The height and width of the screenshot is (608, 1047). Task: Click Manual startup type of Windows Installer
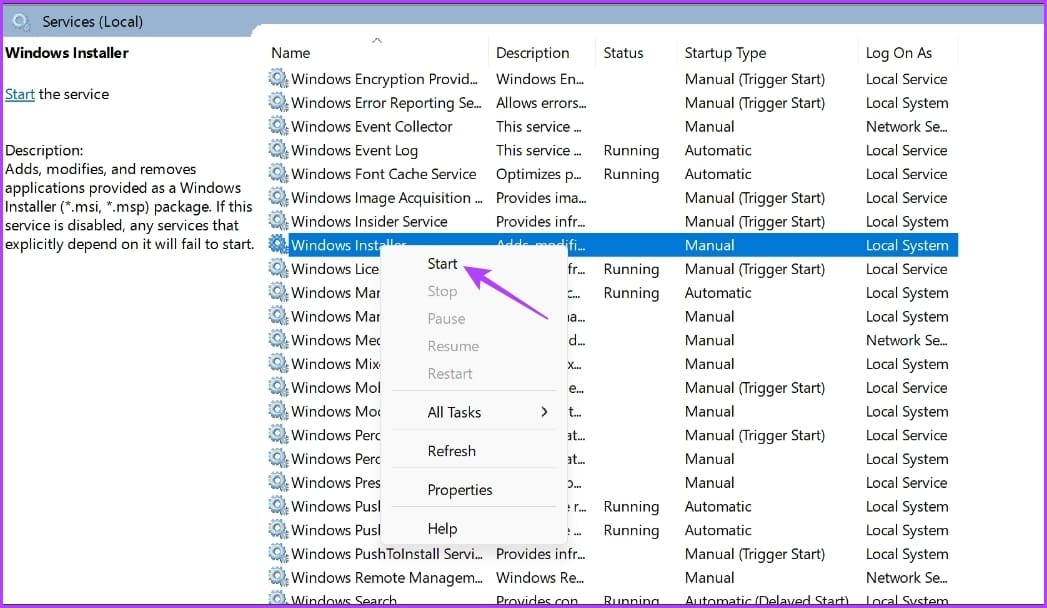[x=709, y=245]
